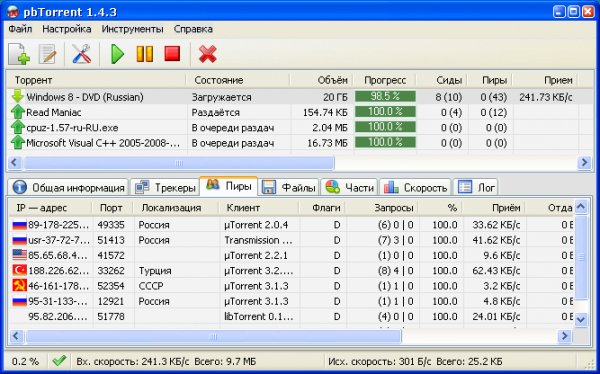Open the Настройка menu
This screenshot has width=600, height=374.
[x=67, y=29]
